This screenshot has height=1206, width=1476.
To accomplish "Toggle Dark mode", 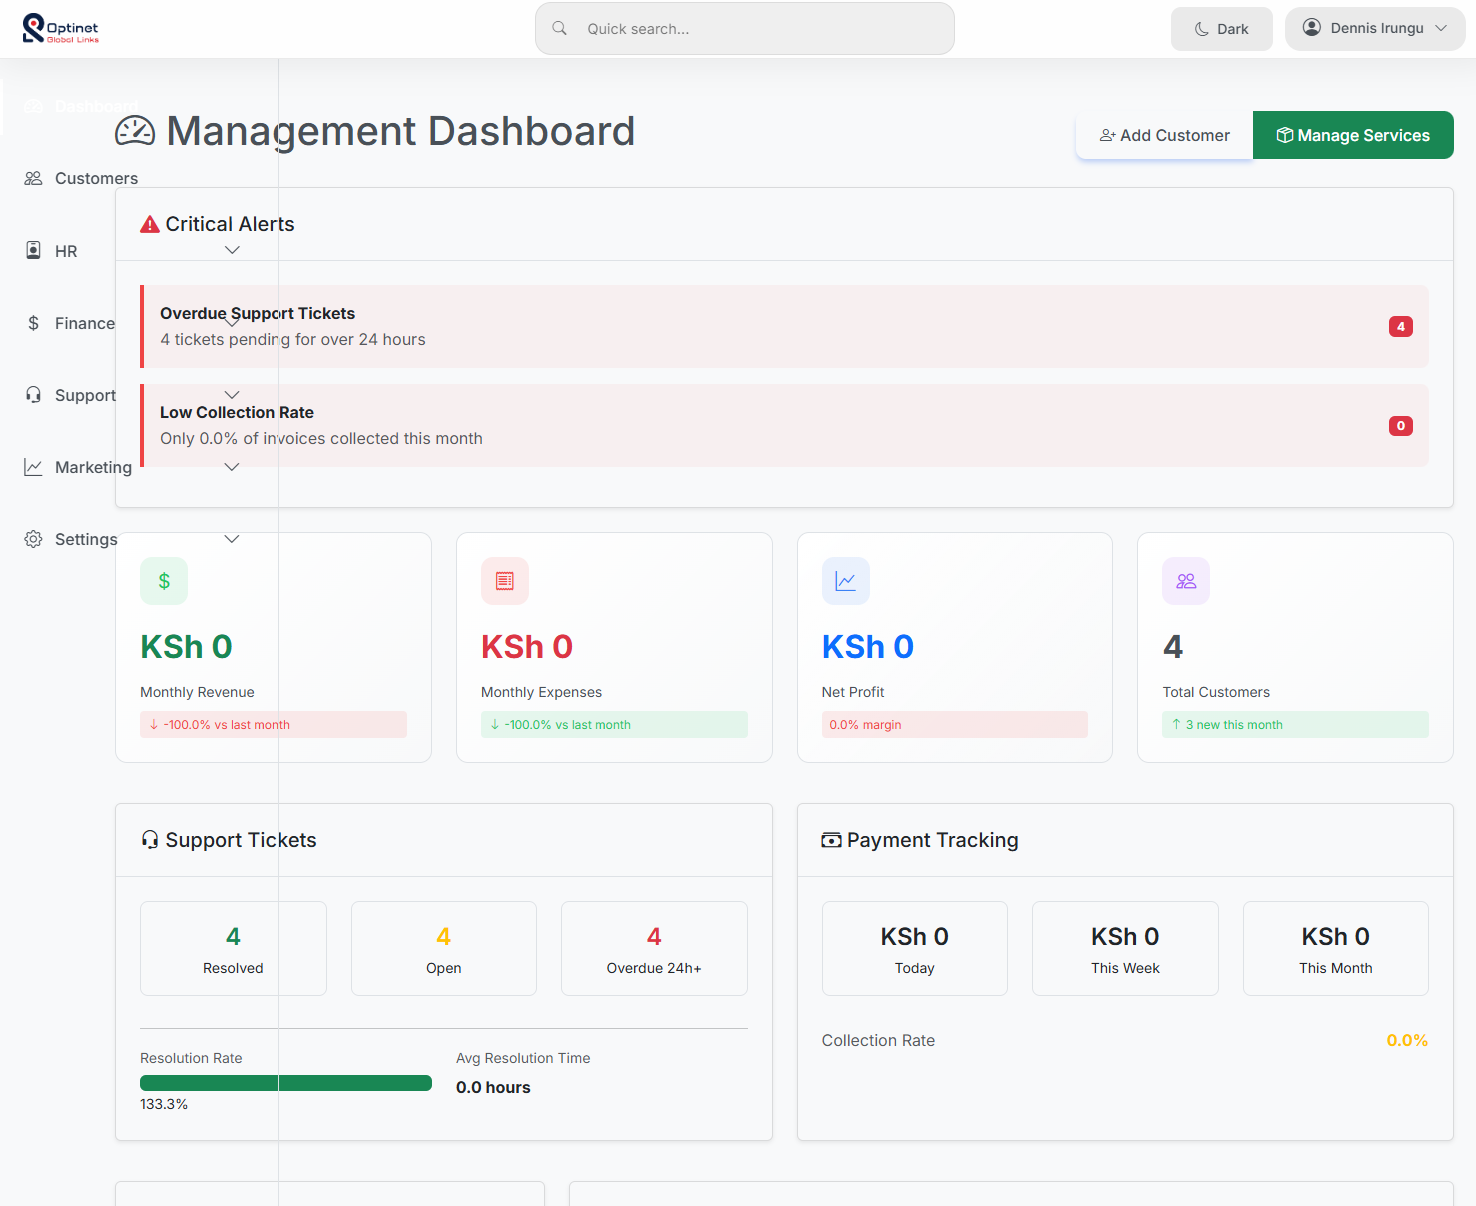I will [1222, 29].
